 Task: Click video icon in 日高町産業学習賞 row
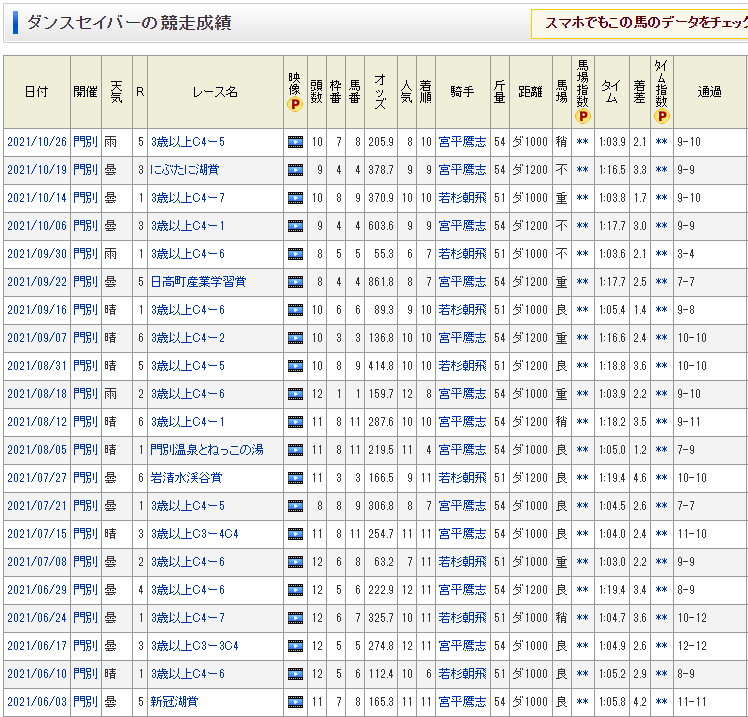tap(295, 282)
